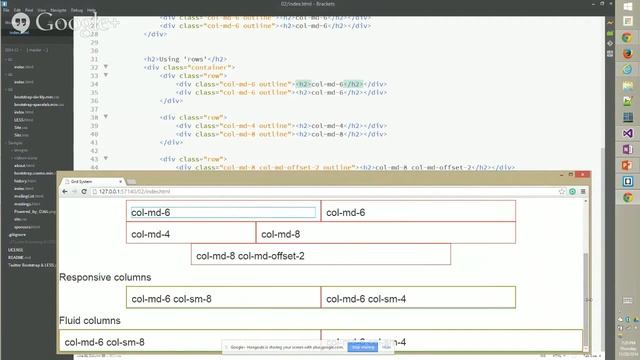The width and height of the screenshot is (640, 360).
Task: Click the Chrome back arrow button
Action: pos(65,191)
